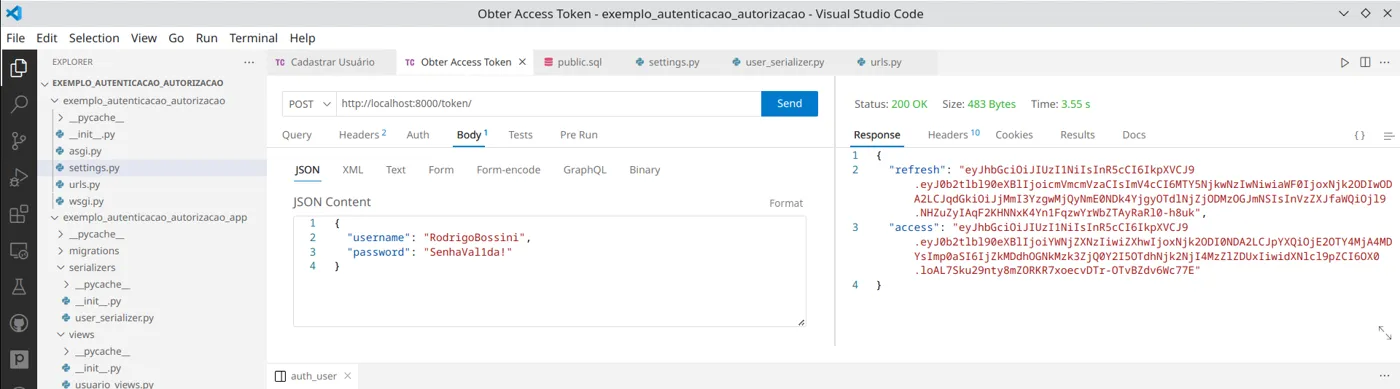Open the Go menu

[176, 38]
